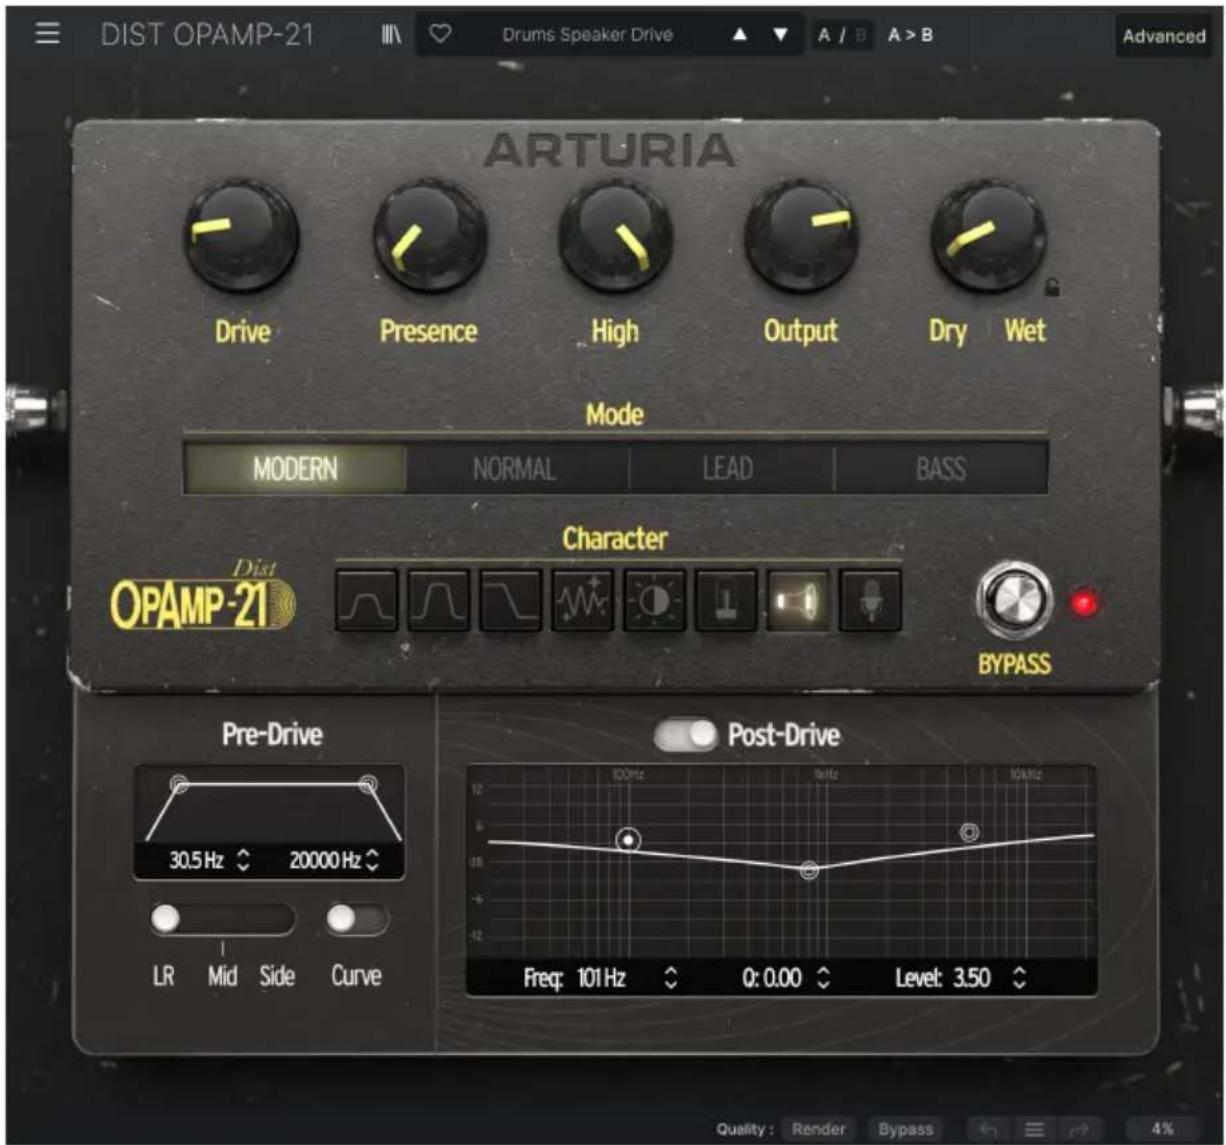This screenshot has width=1226, height=1145.
Task: Click the Side label under the slider
Action: [277, 977]
